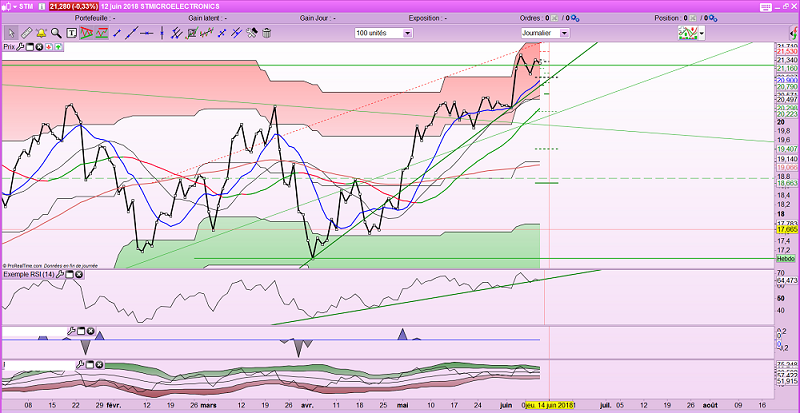Expand the arrow next to chart template icon
The width and height of the screenshot is (800, 413).
[702, 34]
